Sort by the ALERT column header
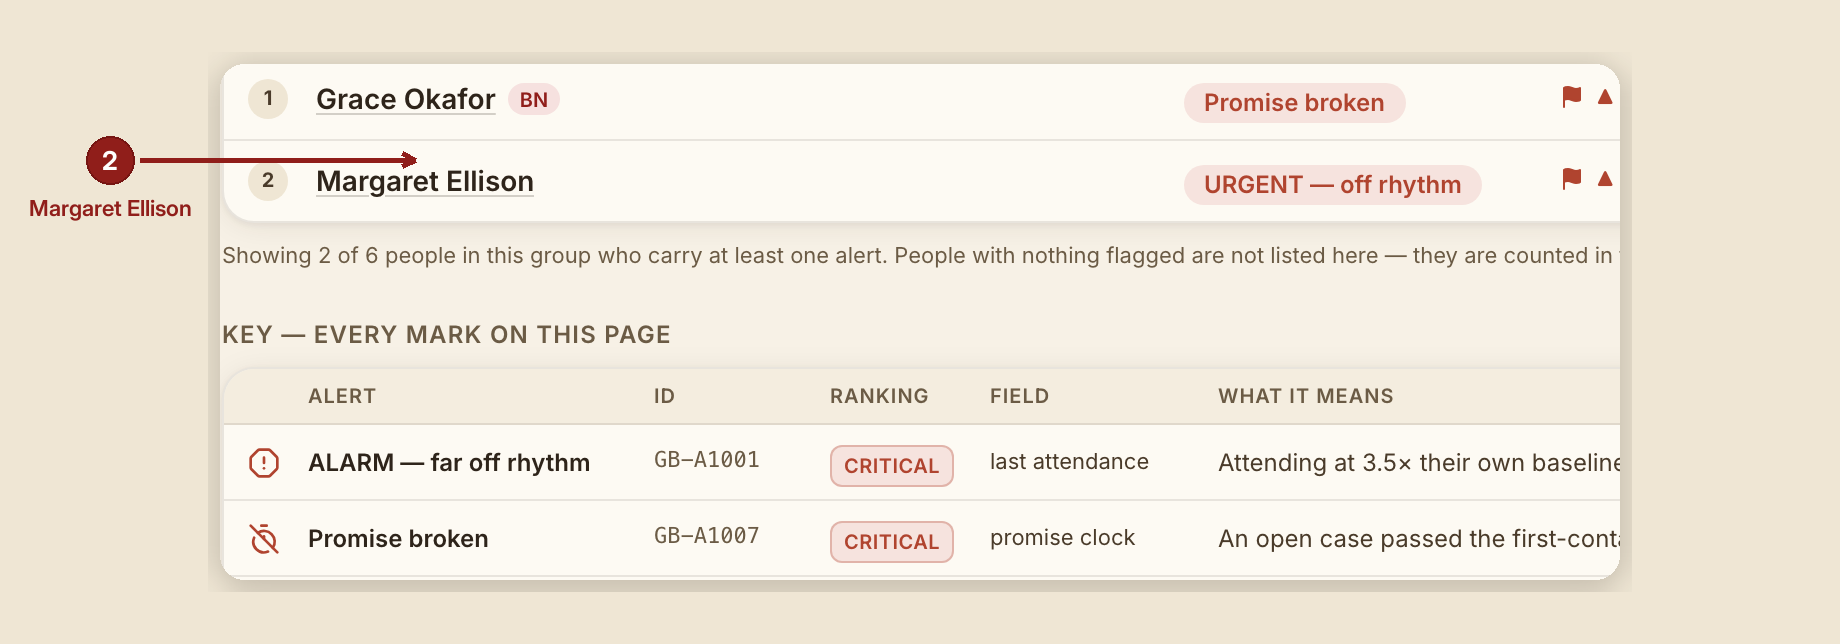The height and width of the screenshot is (644, 1840). 342,396
